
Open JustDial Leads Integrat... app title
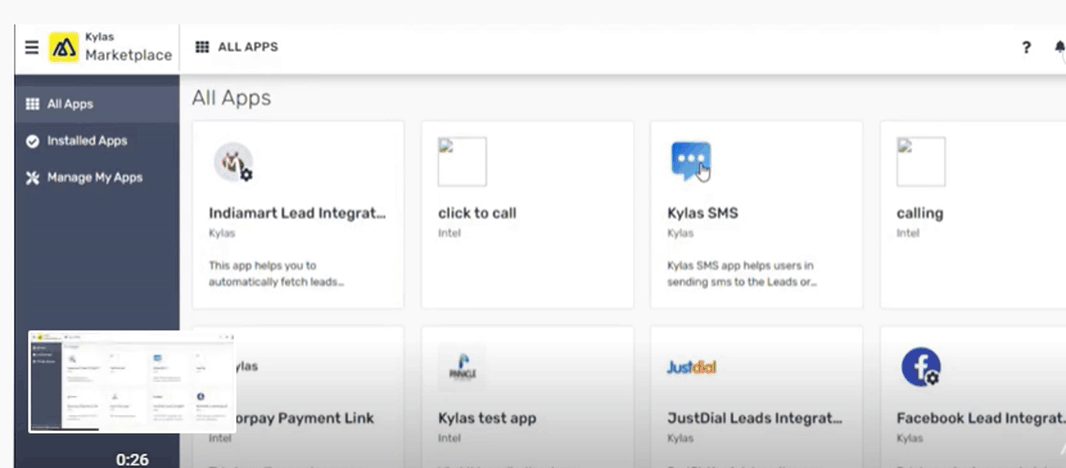coord(755,418)
